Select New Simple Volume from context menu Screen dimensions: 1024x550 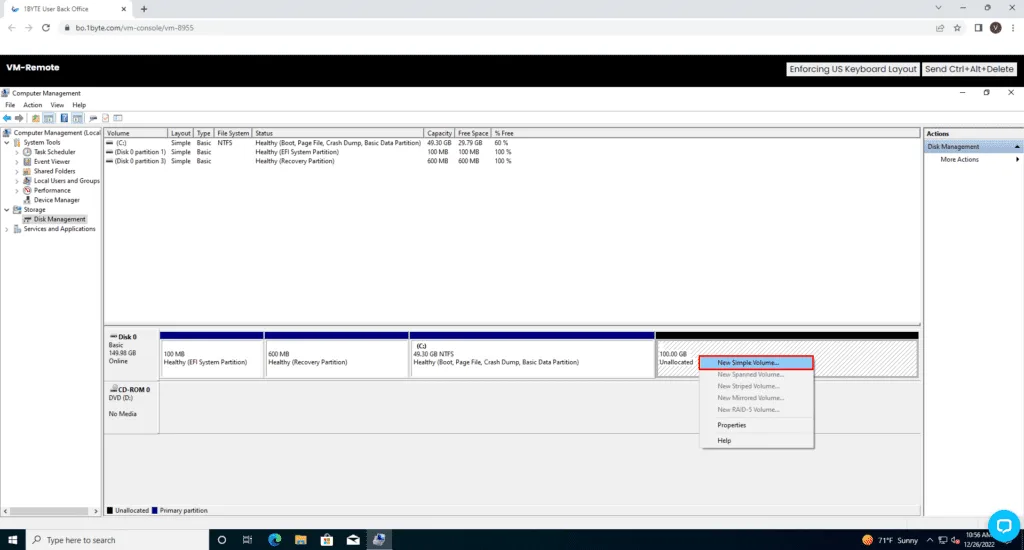(x=757, y=362)
